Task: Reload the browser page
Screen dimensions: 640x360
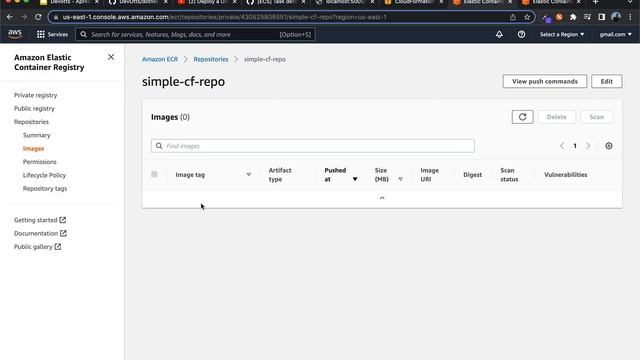Action: pyautogui.click(x=38, y=17)
